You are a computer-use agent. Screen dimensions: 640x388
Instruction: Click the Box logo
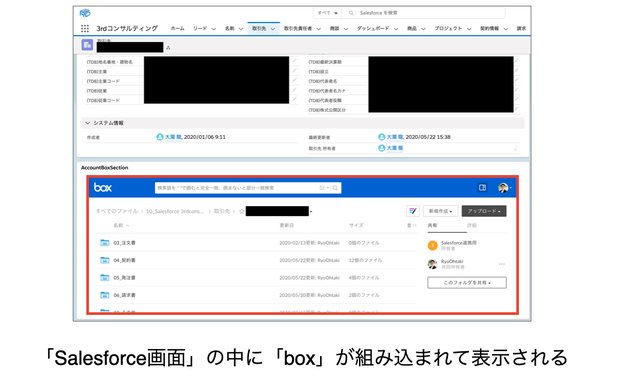(x=102, y=187)
